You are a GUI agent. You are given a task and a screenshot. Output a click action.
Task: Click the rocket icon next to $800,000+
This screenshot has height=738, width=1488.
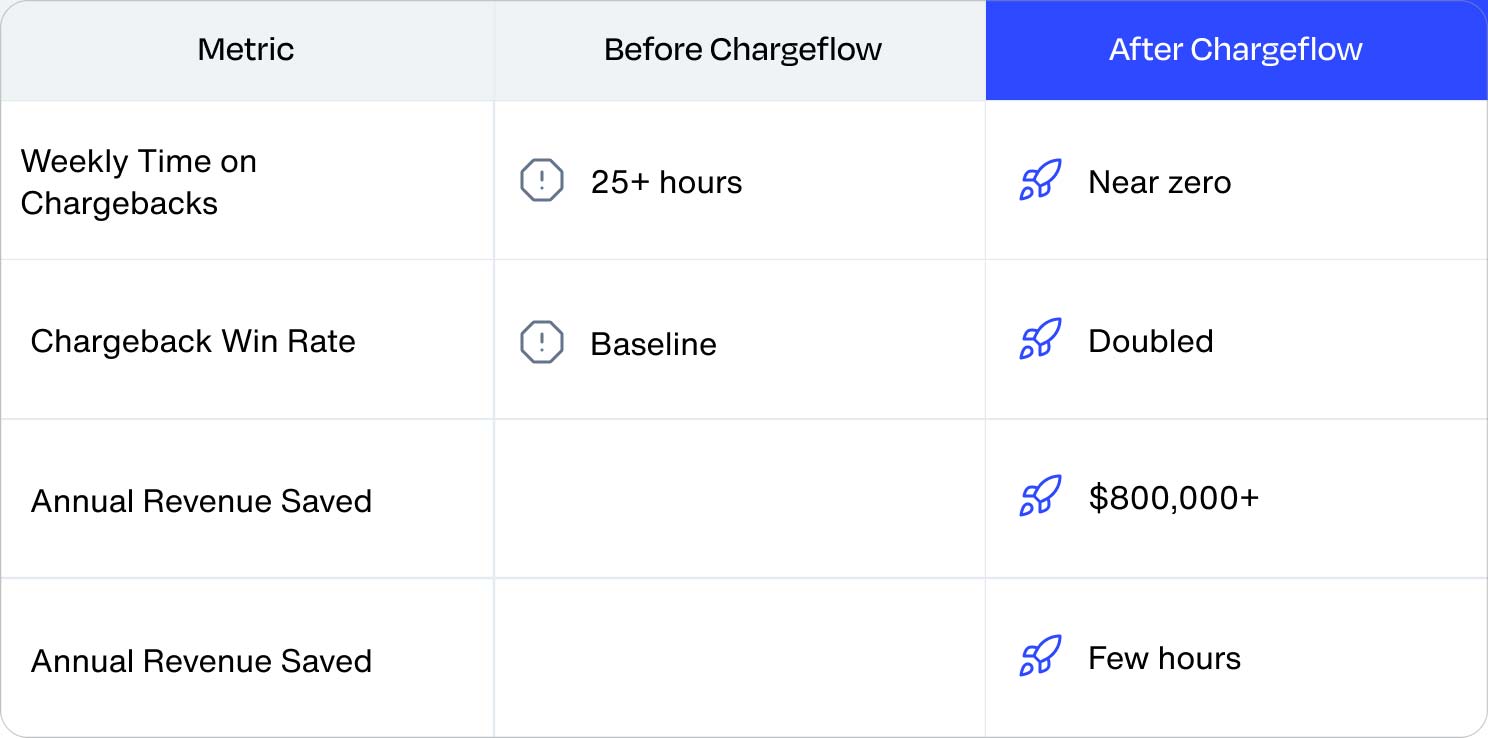tap(1040, 497)
